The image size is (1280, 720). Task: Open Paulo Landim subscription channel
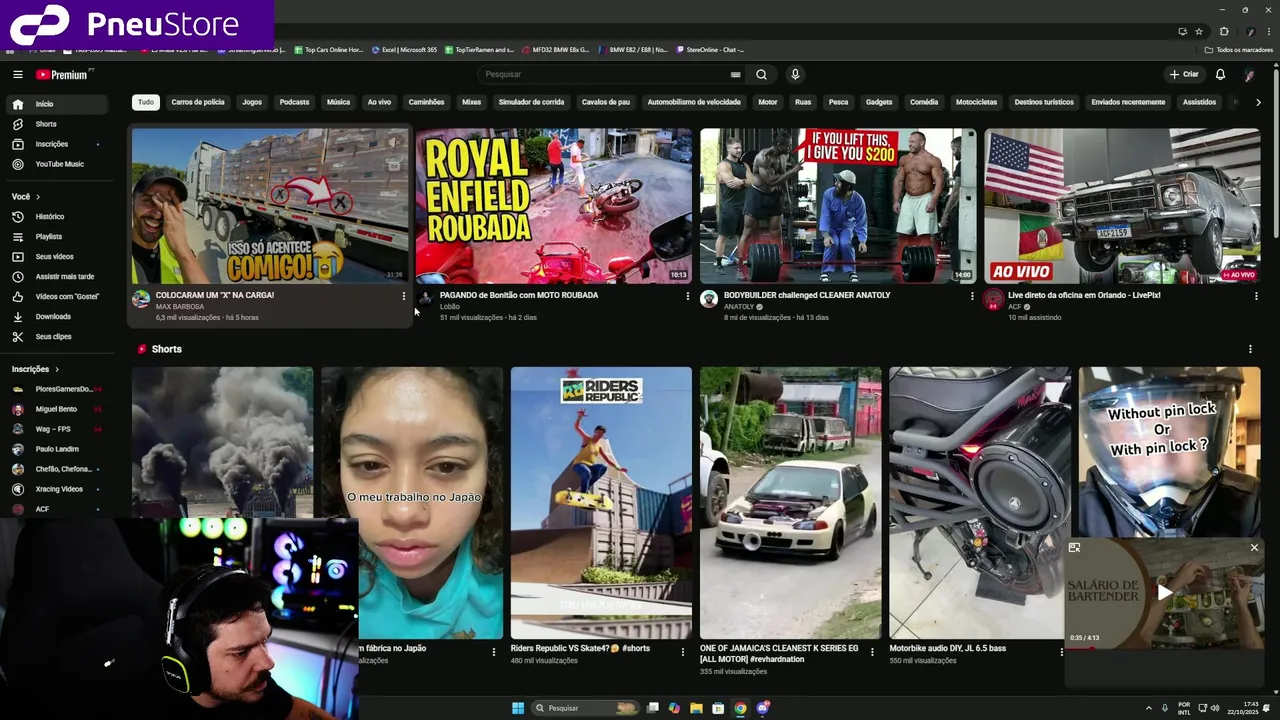pyautogui.click(x=56, y=449)
